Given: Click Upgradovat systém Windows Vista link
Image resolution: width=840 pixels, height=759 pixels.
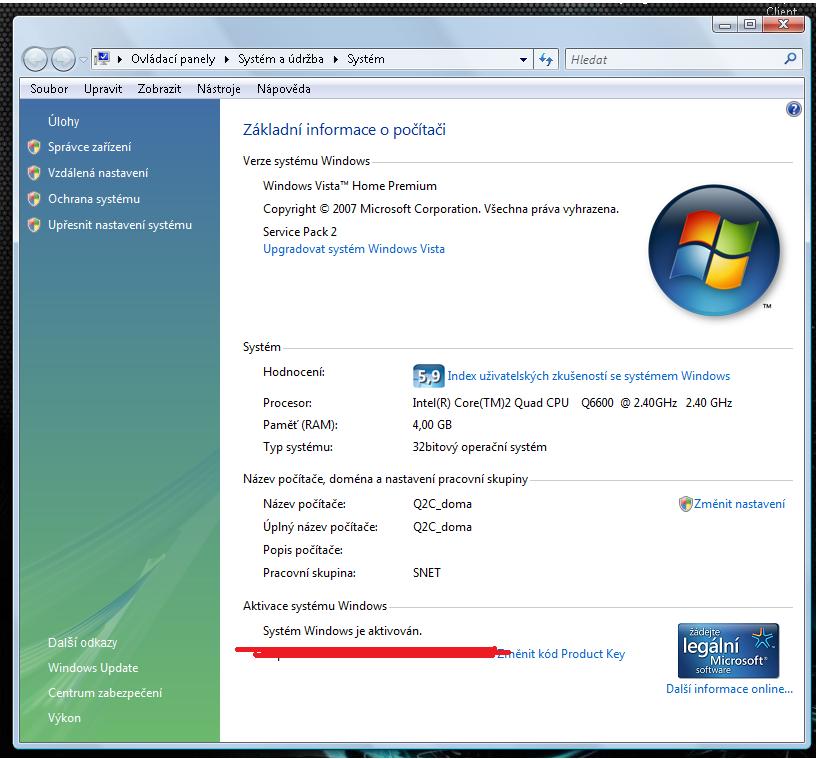Looking at the screenshot, I should click(x=353, y=249).
